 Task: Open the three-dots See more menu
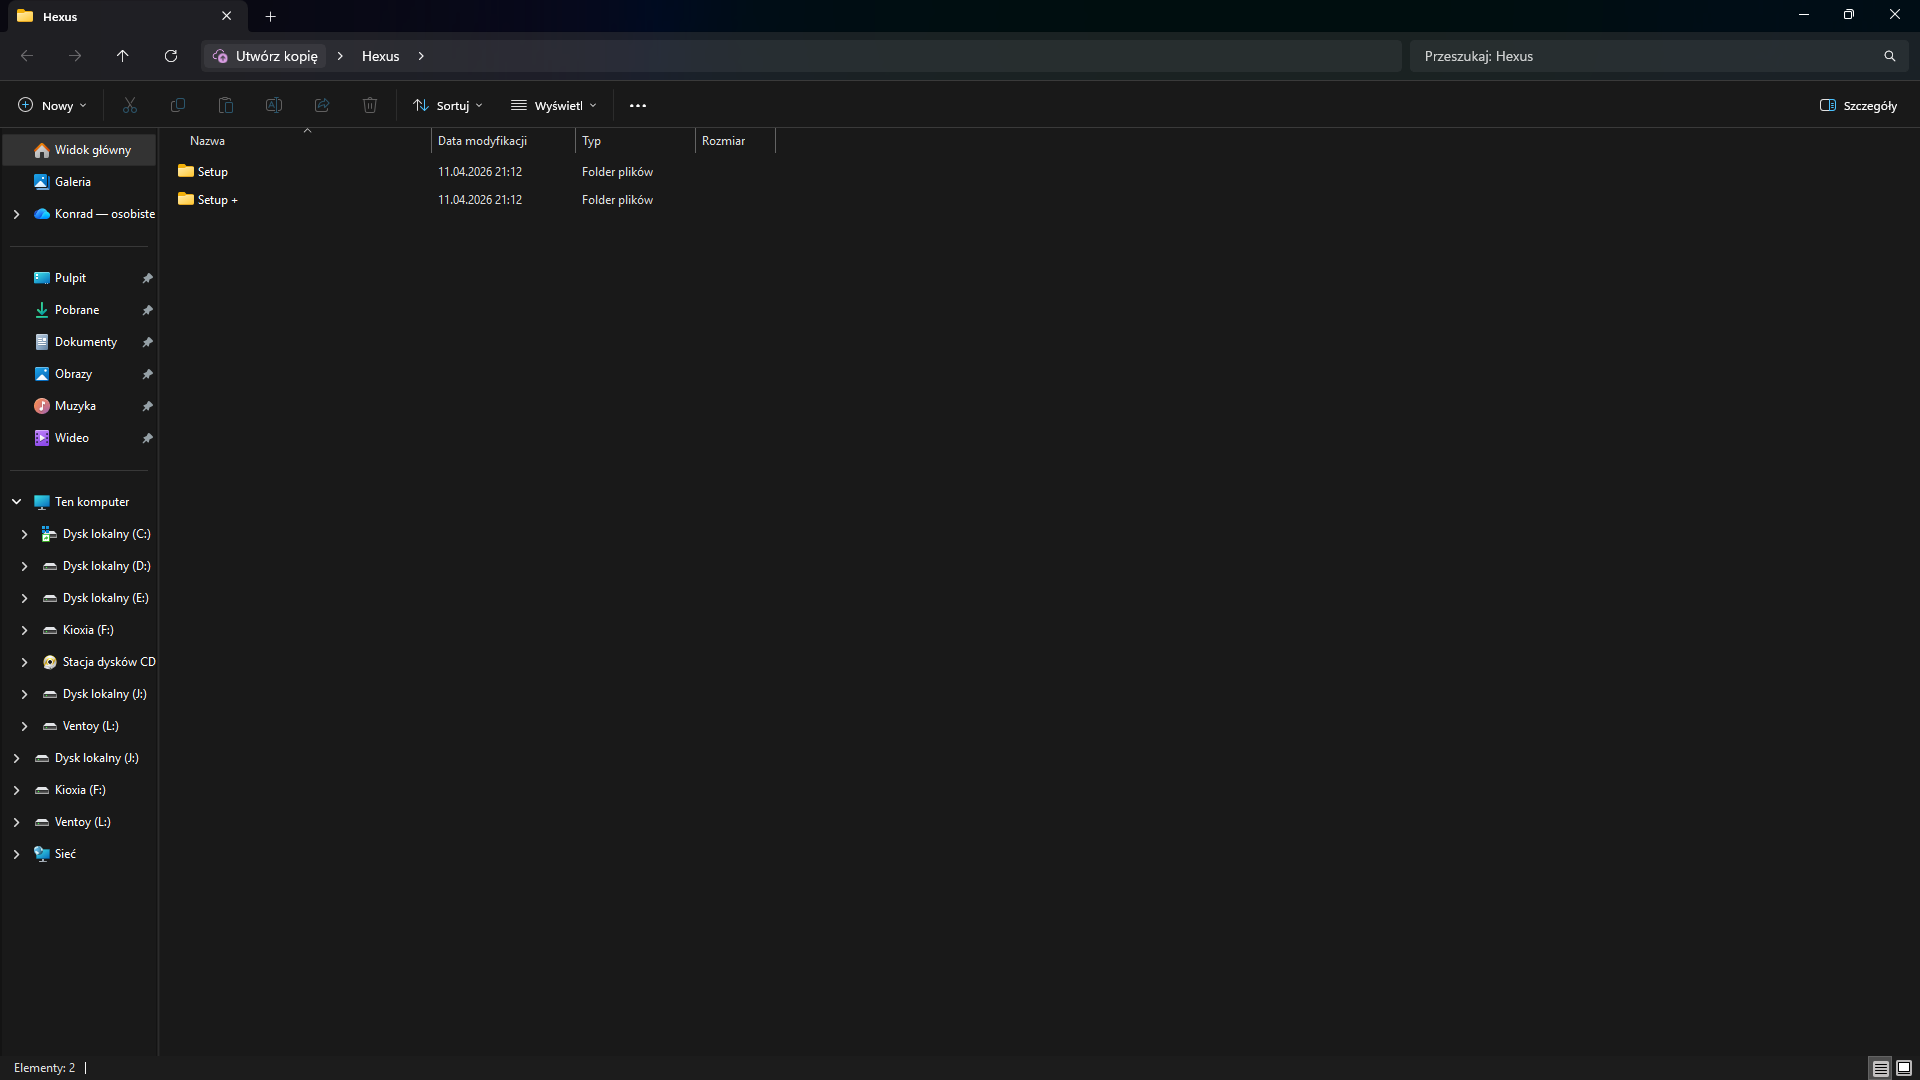(x=638, y=105)
